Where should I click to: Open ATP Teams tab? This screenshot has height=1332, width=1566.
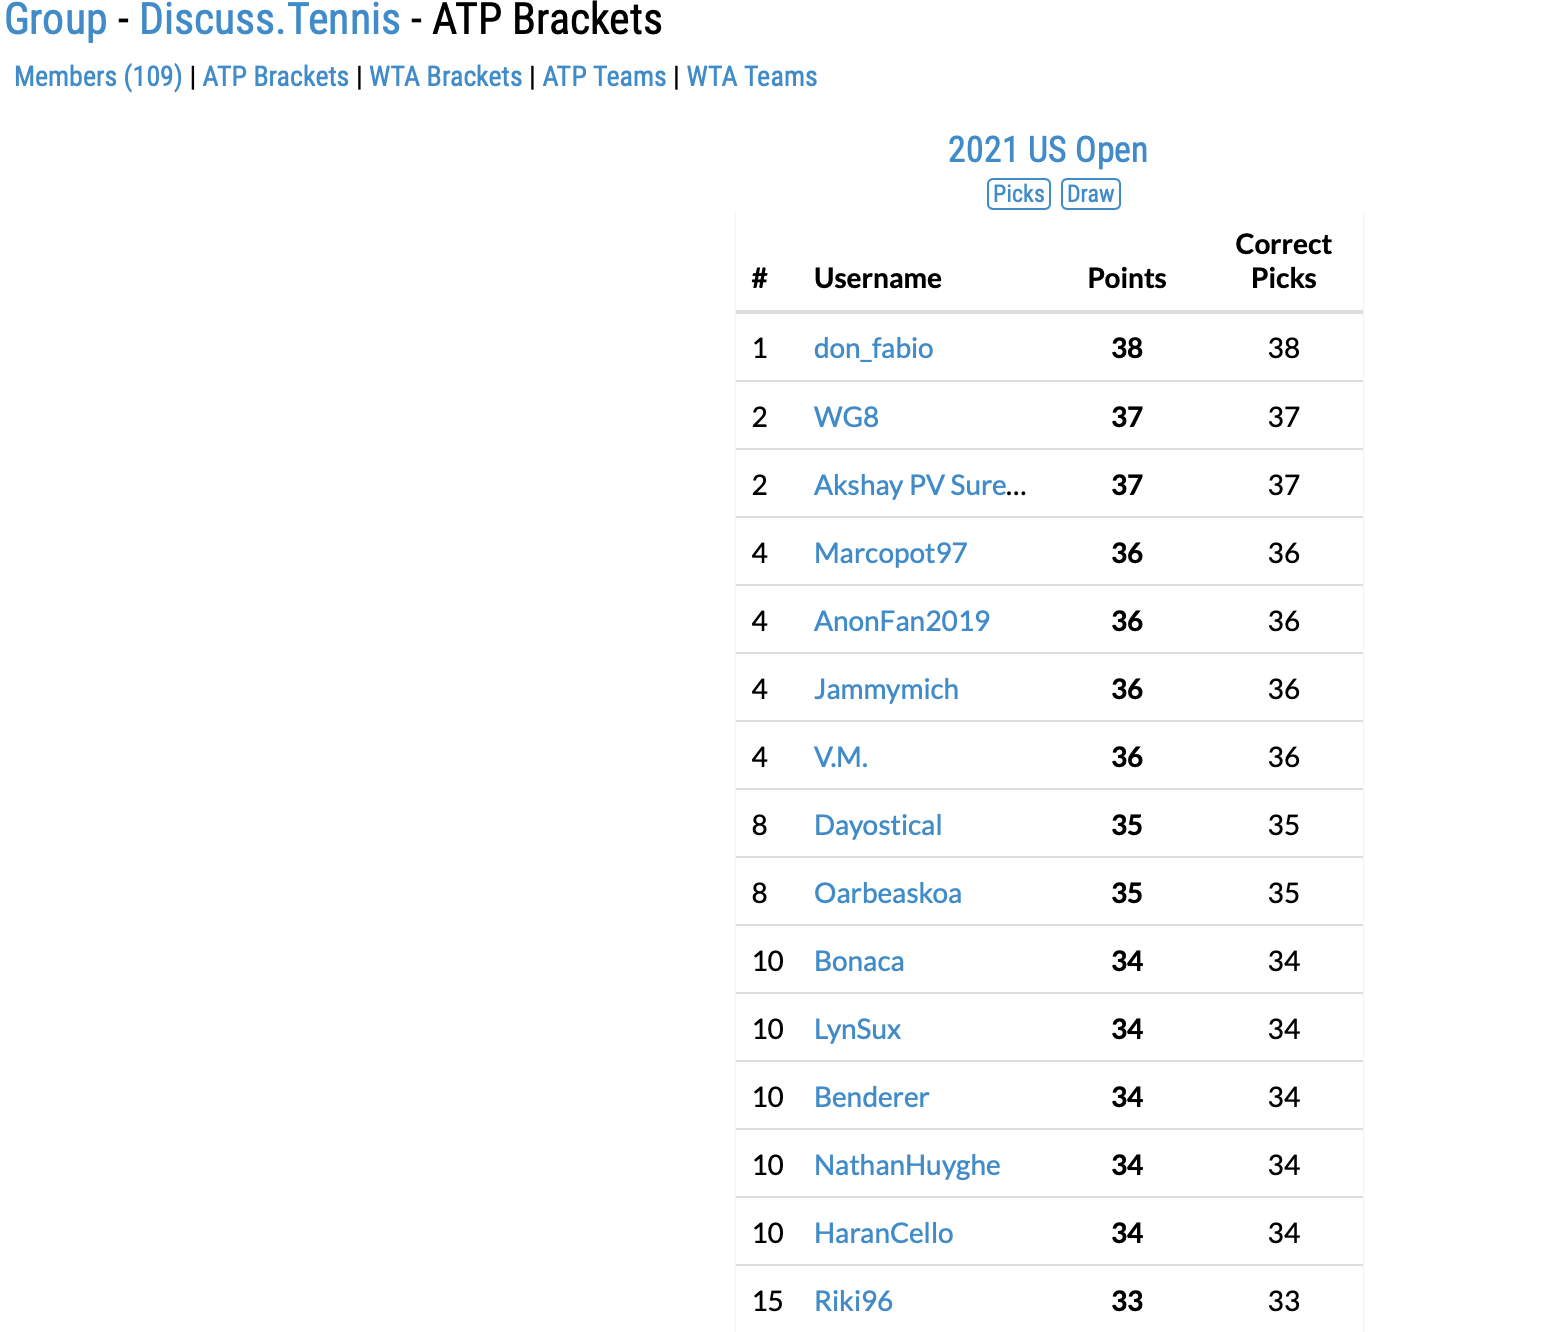(604, 77)
